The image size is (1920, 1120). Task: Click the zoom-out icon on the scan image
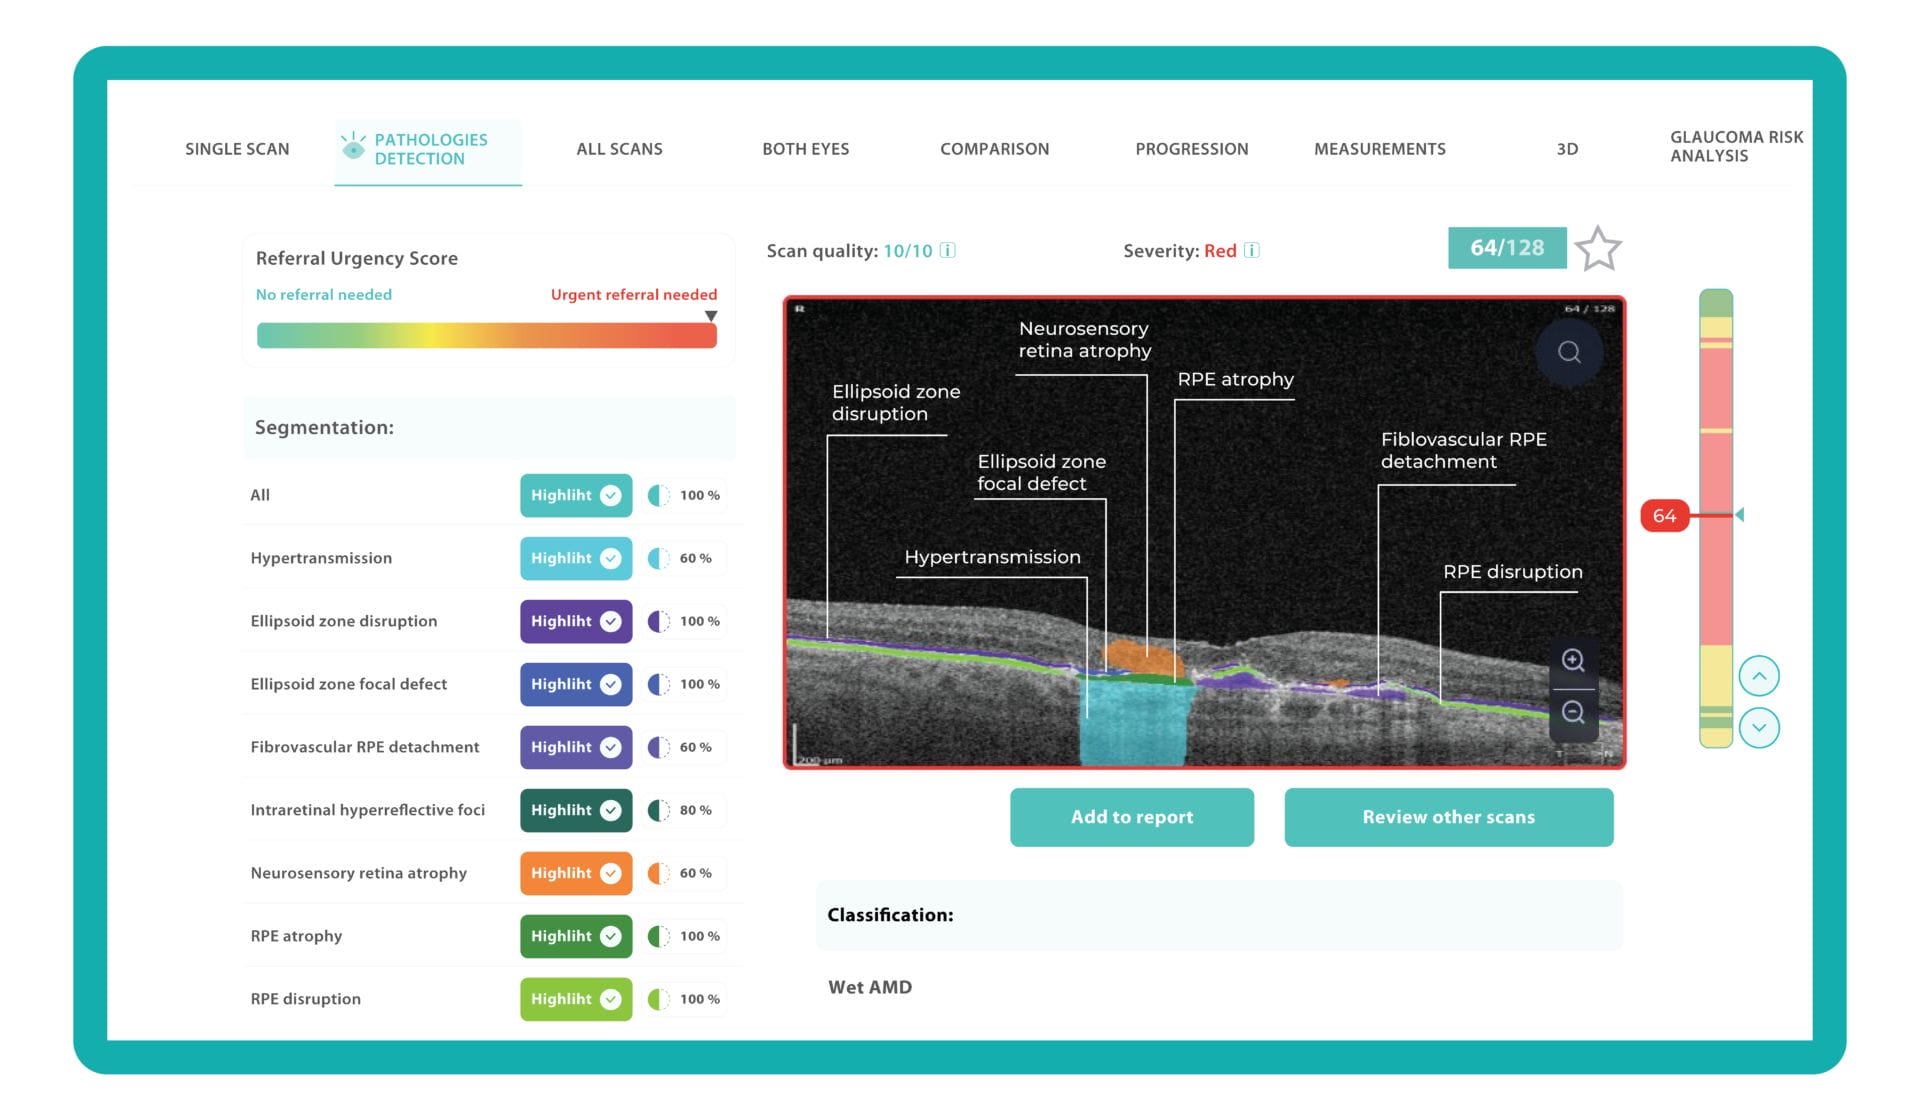[x=1573, y=712]
